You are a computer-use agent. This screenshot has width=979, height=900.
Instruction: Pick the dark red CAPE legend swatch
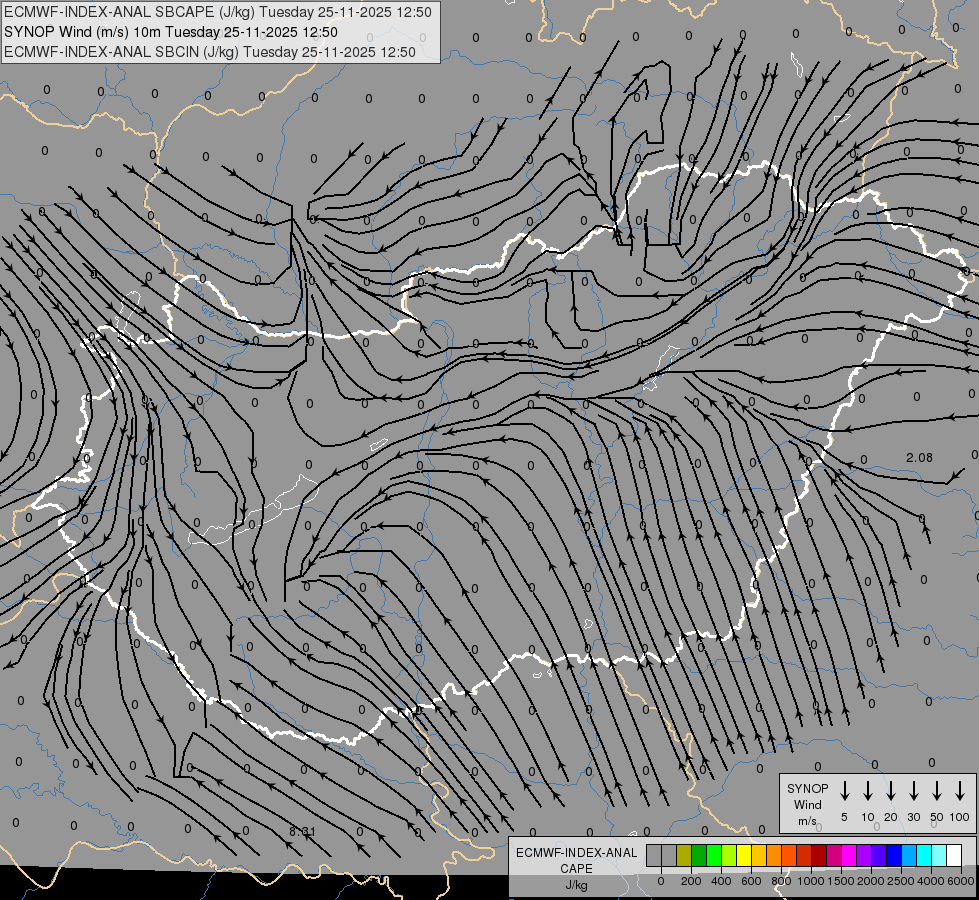pyautogui.click(x=819, y=855)
